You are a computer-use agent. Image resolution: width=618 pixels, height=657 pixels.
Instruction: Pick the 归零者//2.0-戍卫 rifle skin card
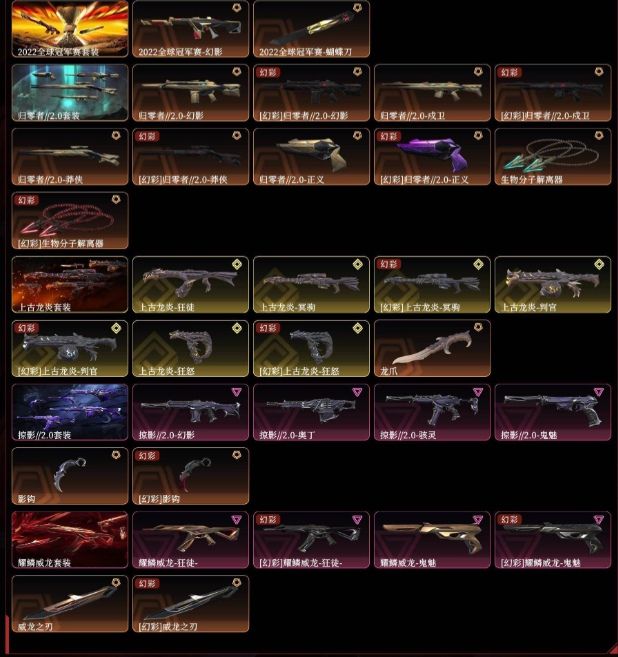[x=432, y=93]
